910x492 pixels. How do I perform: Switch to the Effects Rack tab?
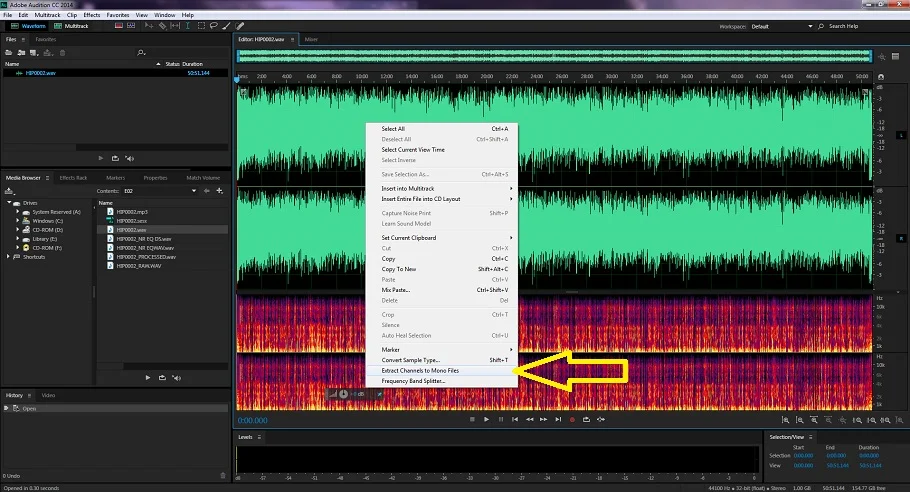73,178
